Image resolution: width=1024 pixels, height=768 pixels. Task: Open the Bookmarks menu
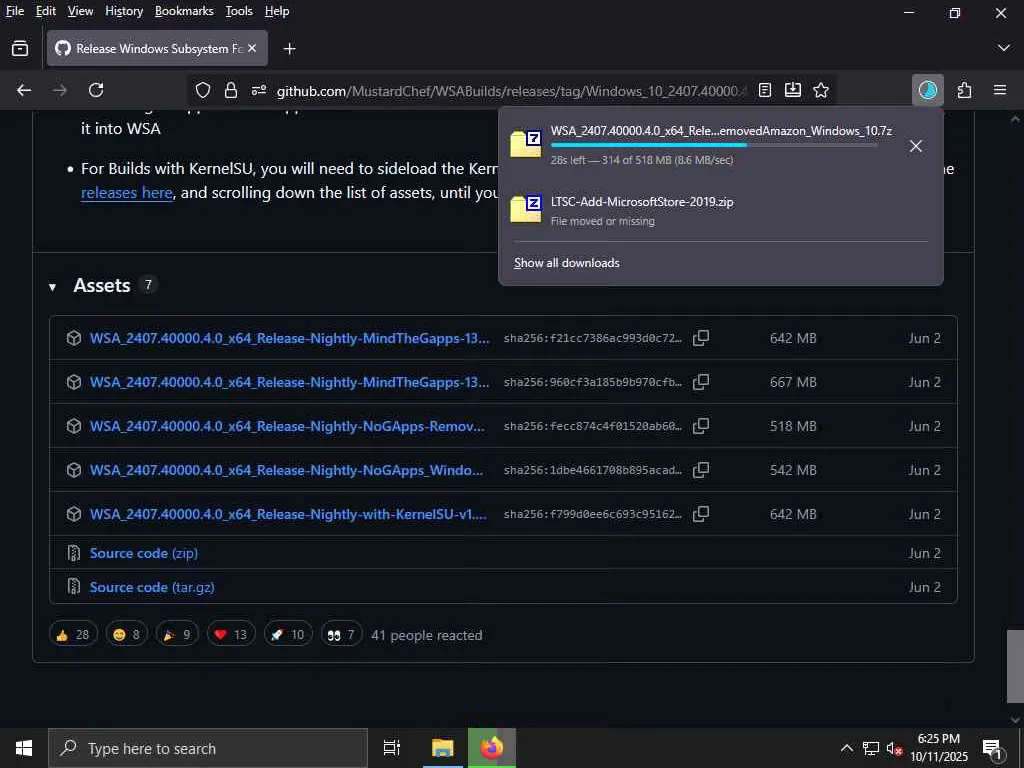pos(184,11)
